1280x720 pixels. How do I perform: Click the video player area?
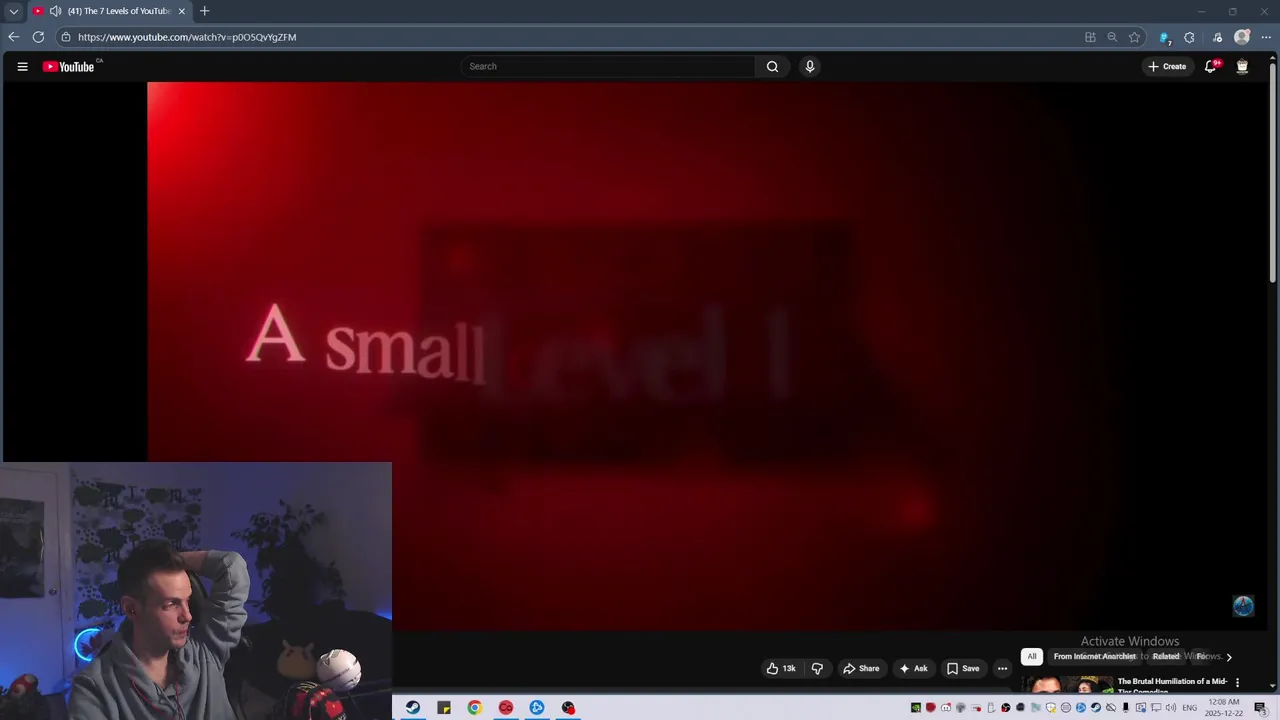pyautogui.click(x=707, y=356)
